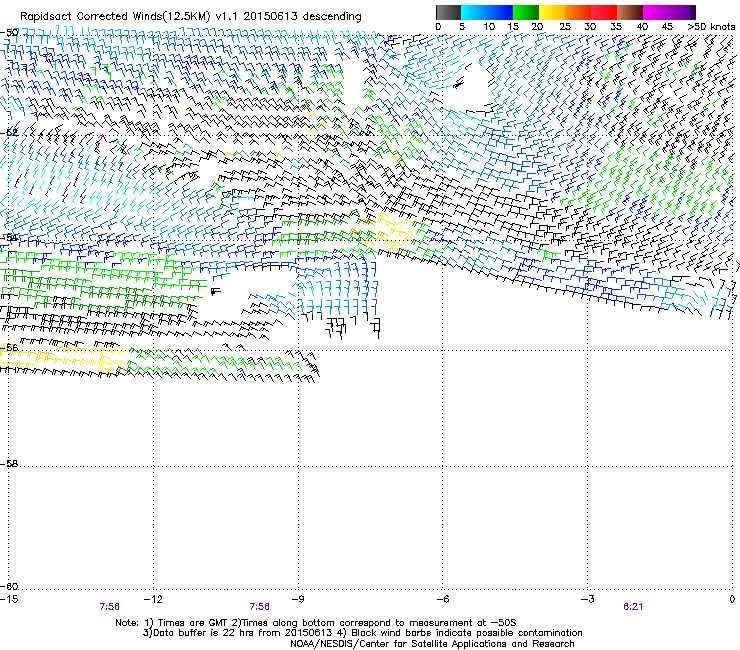Click the '-52' latitude axis label
The height and width of the screenshot is (650, 740).
pos(9,133)
